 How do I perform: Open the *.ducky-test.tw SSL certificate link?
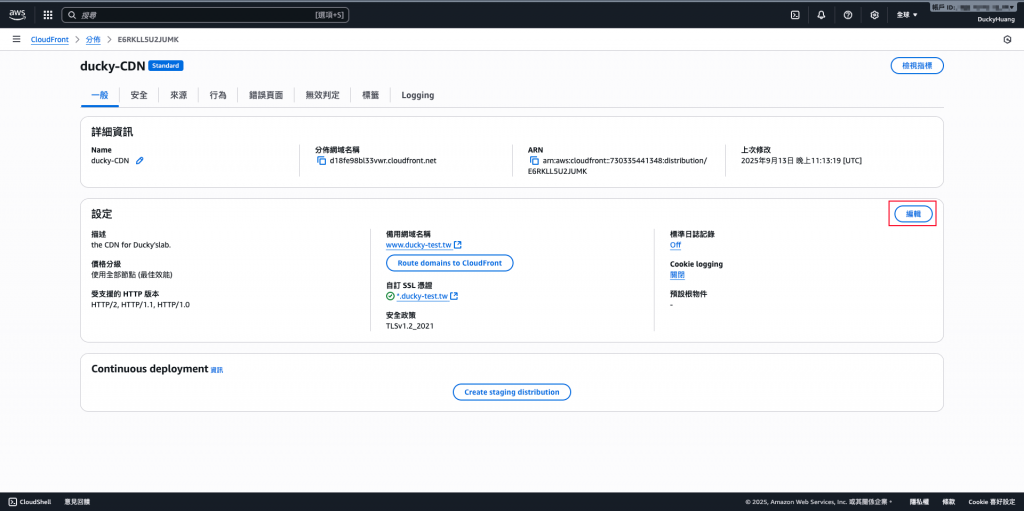[x=422, y=297]
